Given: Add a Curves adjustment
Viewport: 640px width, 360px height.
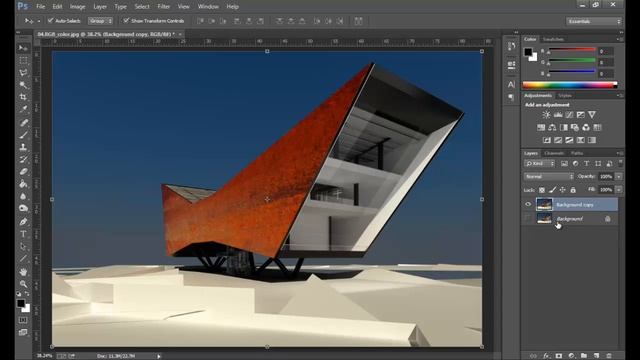Looking at the screenshot, I should click(x=569, y=115).
